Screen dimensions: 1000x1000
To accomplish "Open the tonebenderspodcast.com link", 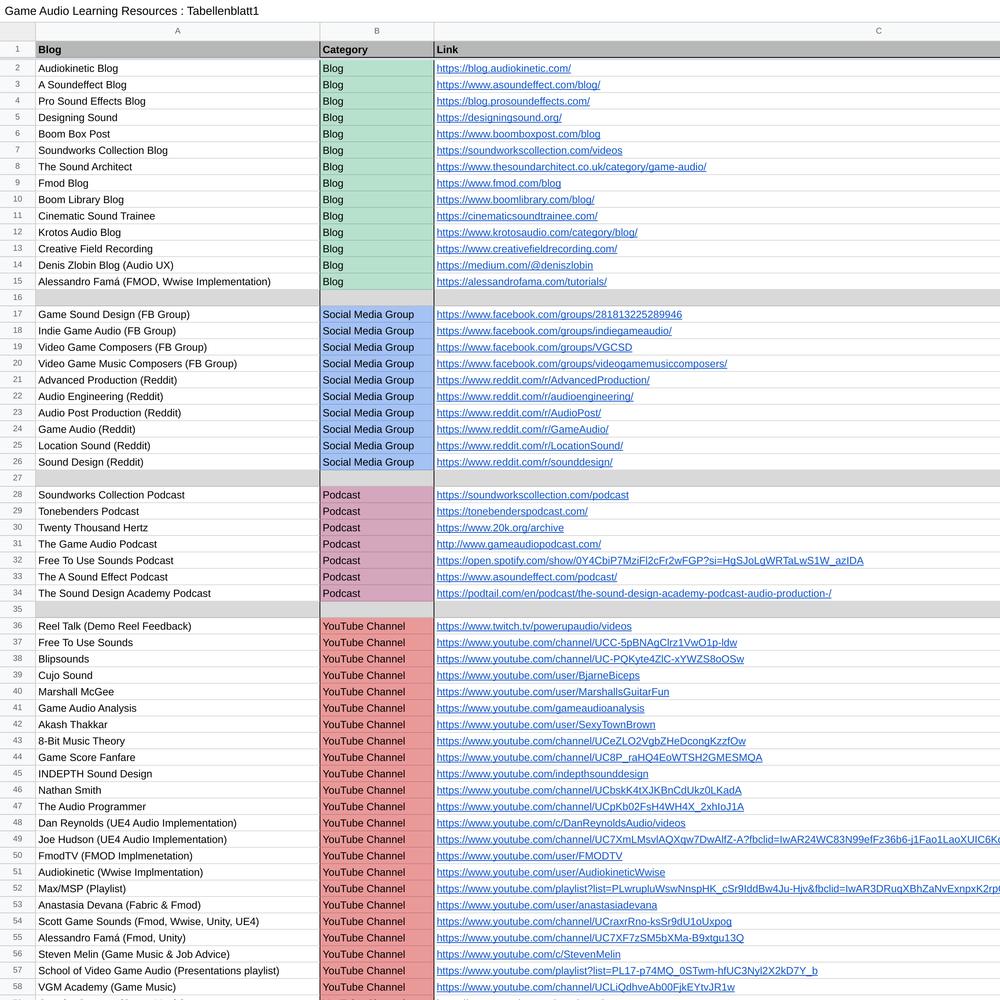I will tap(512, 511).
